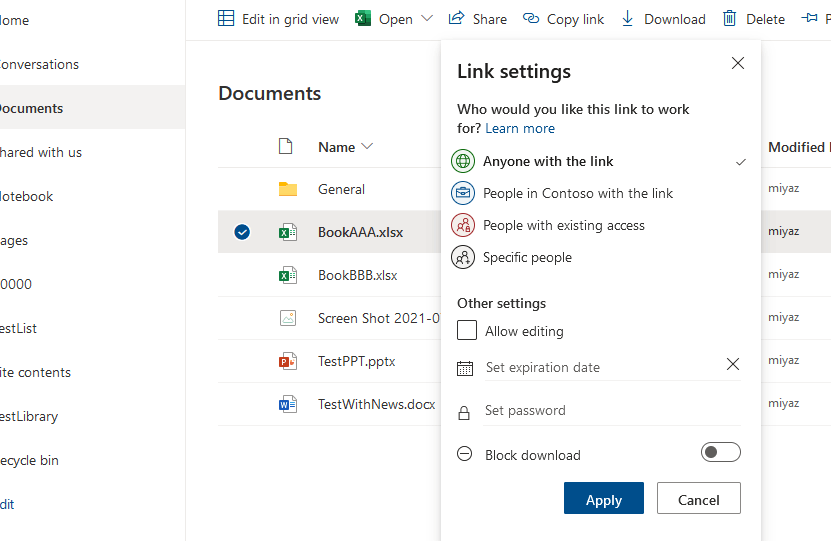Screen dimensions: 831x541
Task: Click the lock icon beside password
Action: click(x=464, y=413)
